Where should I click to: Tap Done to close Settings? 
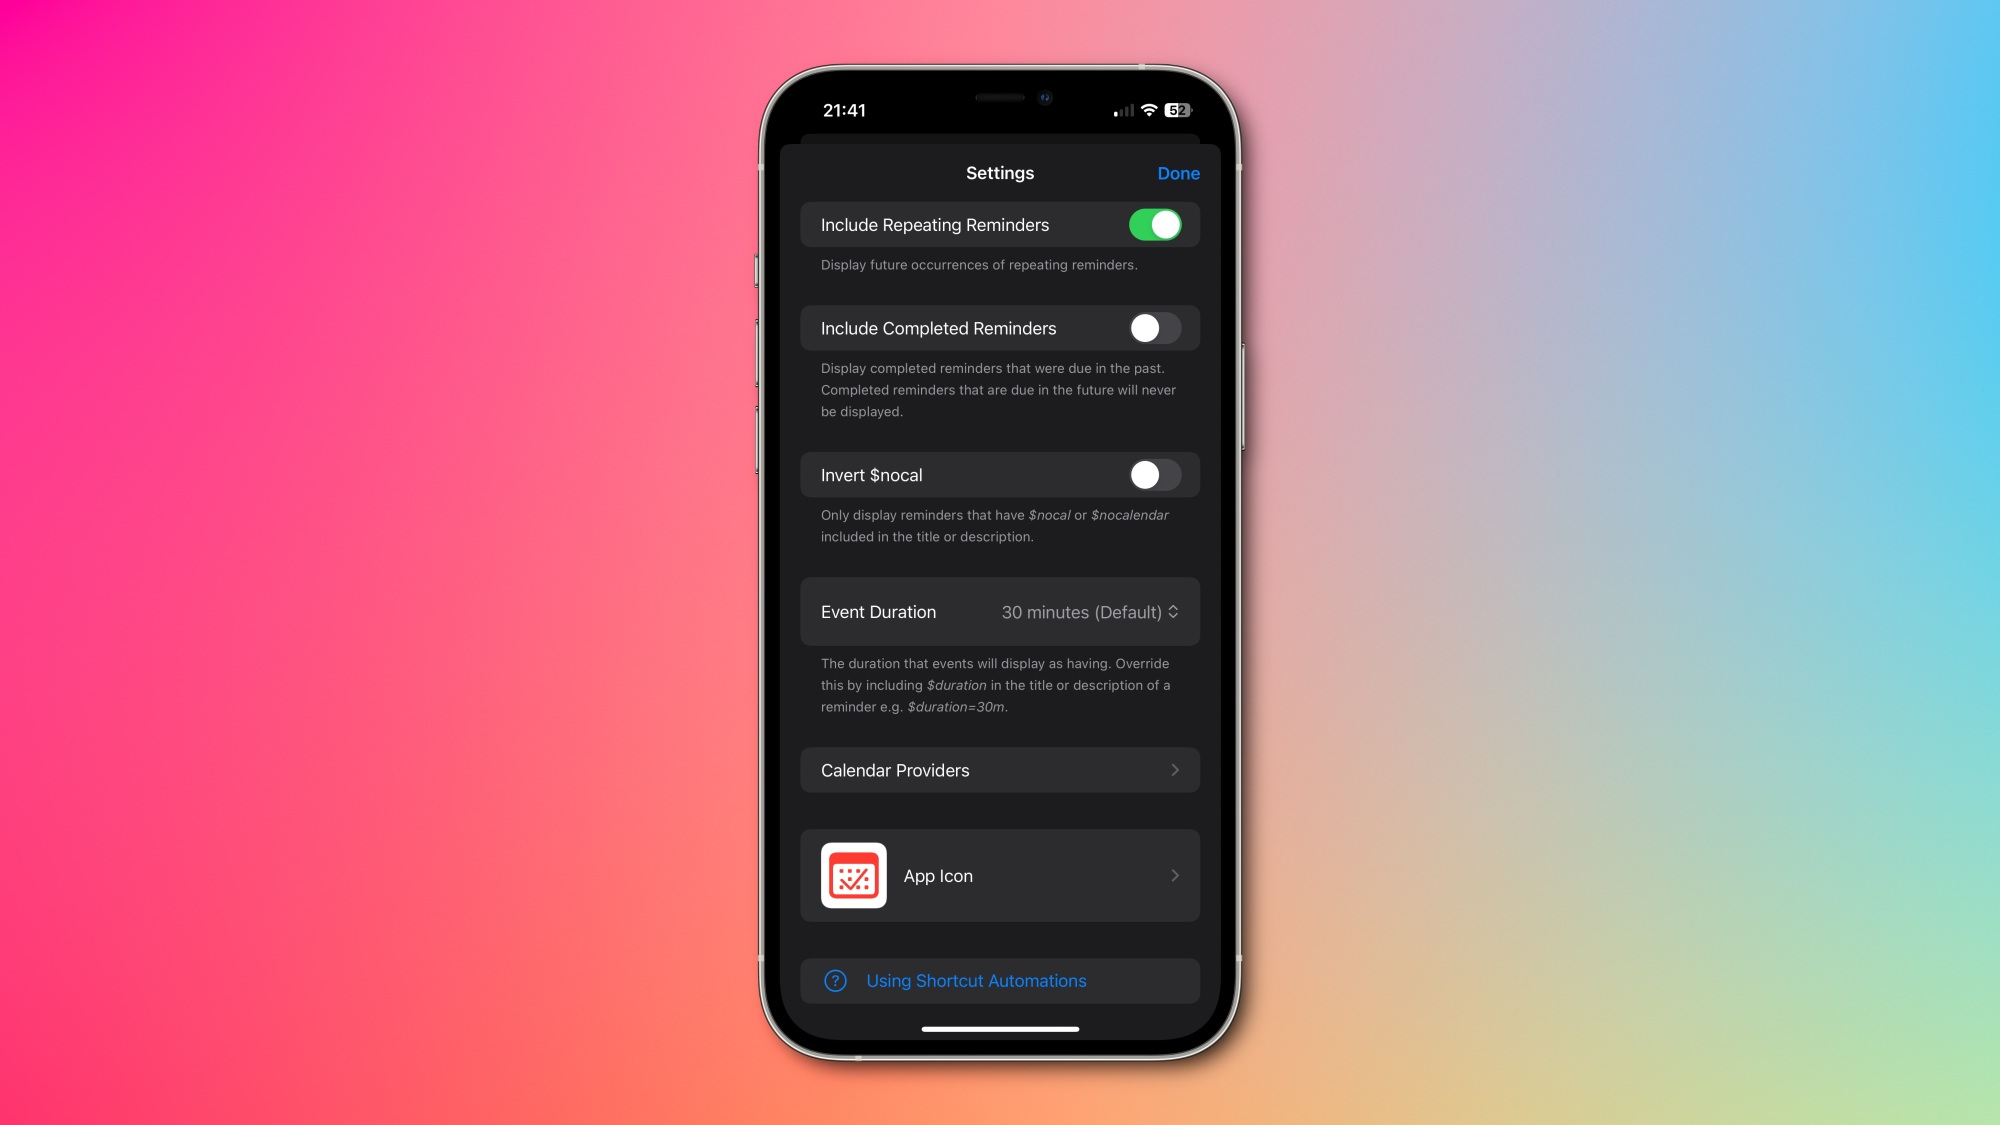point(1177,172)
